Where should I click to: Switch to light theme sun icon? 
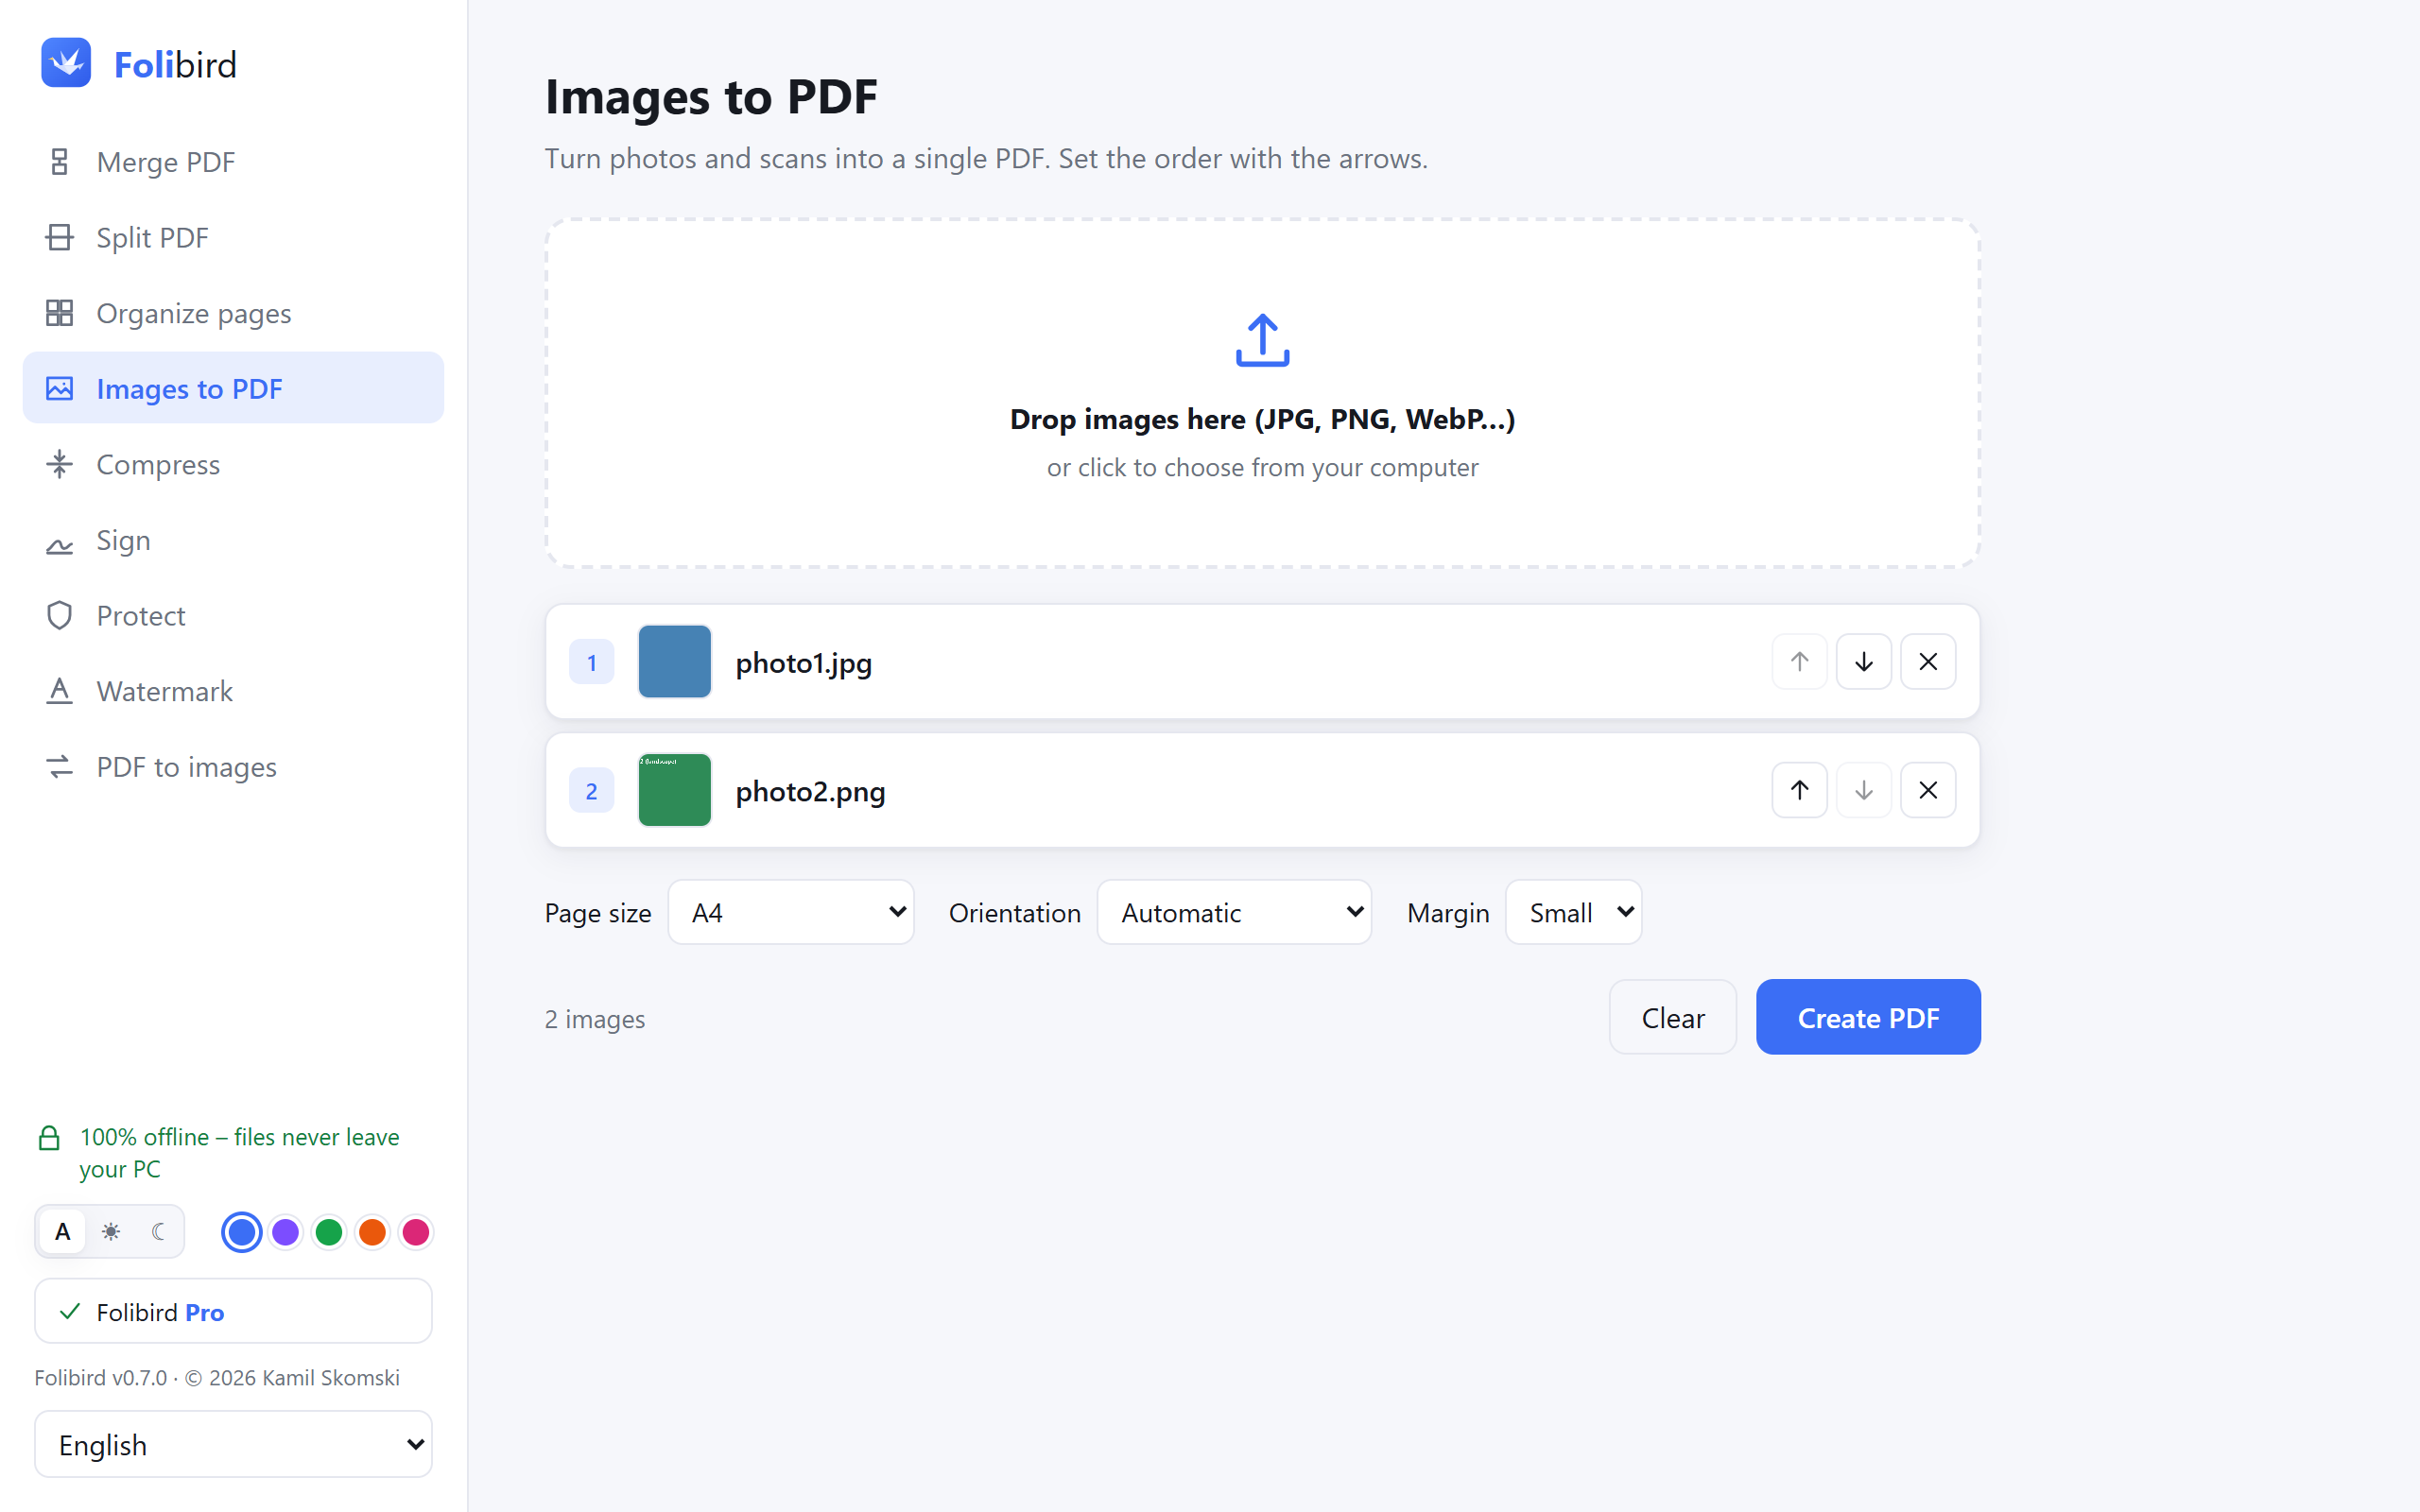[x=111, y=1232]
